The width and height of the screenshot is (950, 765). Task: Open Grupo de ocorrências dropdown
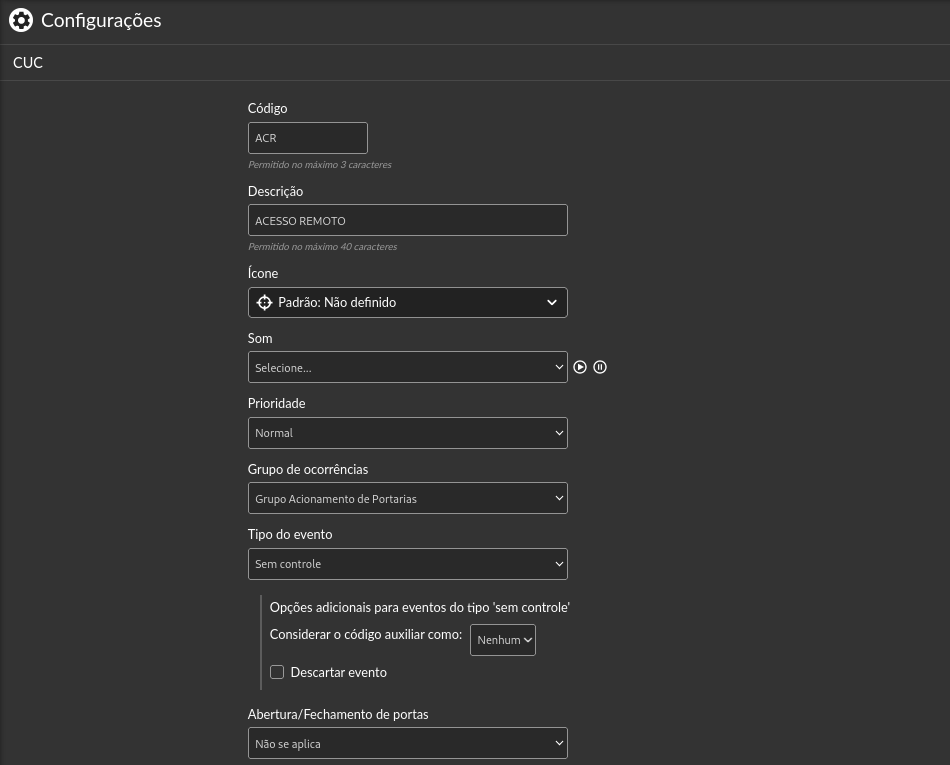coord(408,498)
